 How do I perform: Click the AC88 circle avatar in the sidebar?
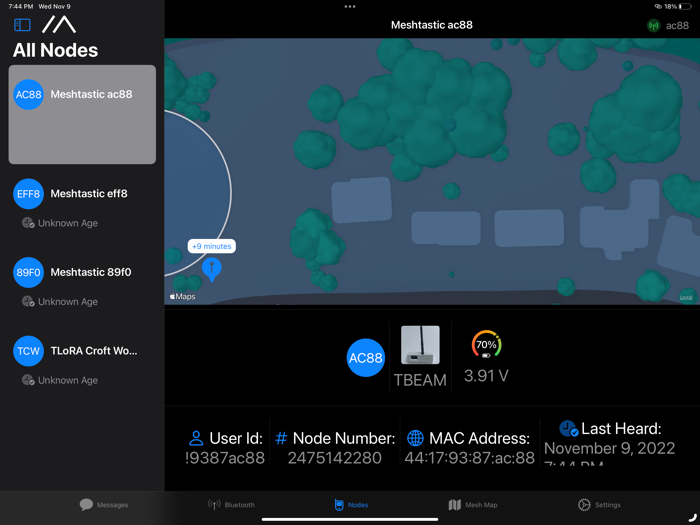[29, 95]
